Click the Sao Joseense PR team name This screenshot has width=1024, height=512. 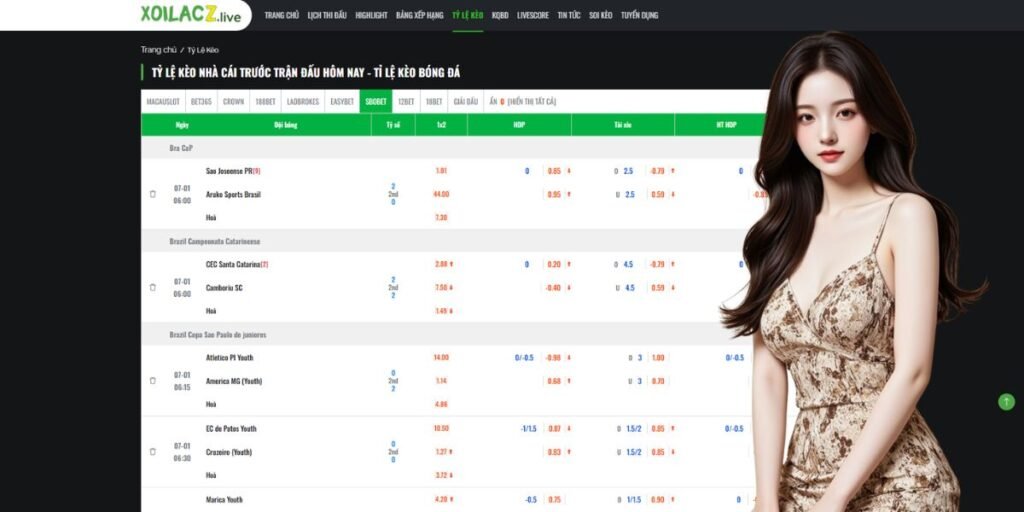tap(229, 171)
